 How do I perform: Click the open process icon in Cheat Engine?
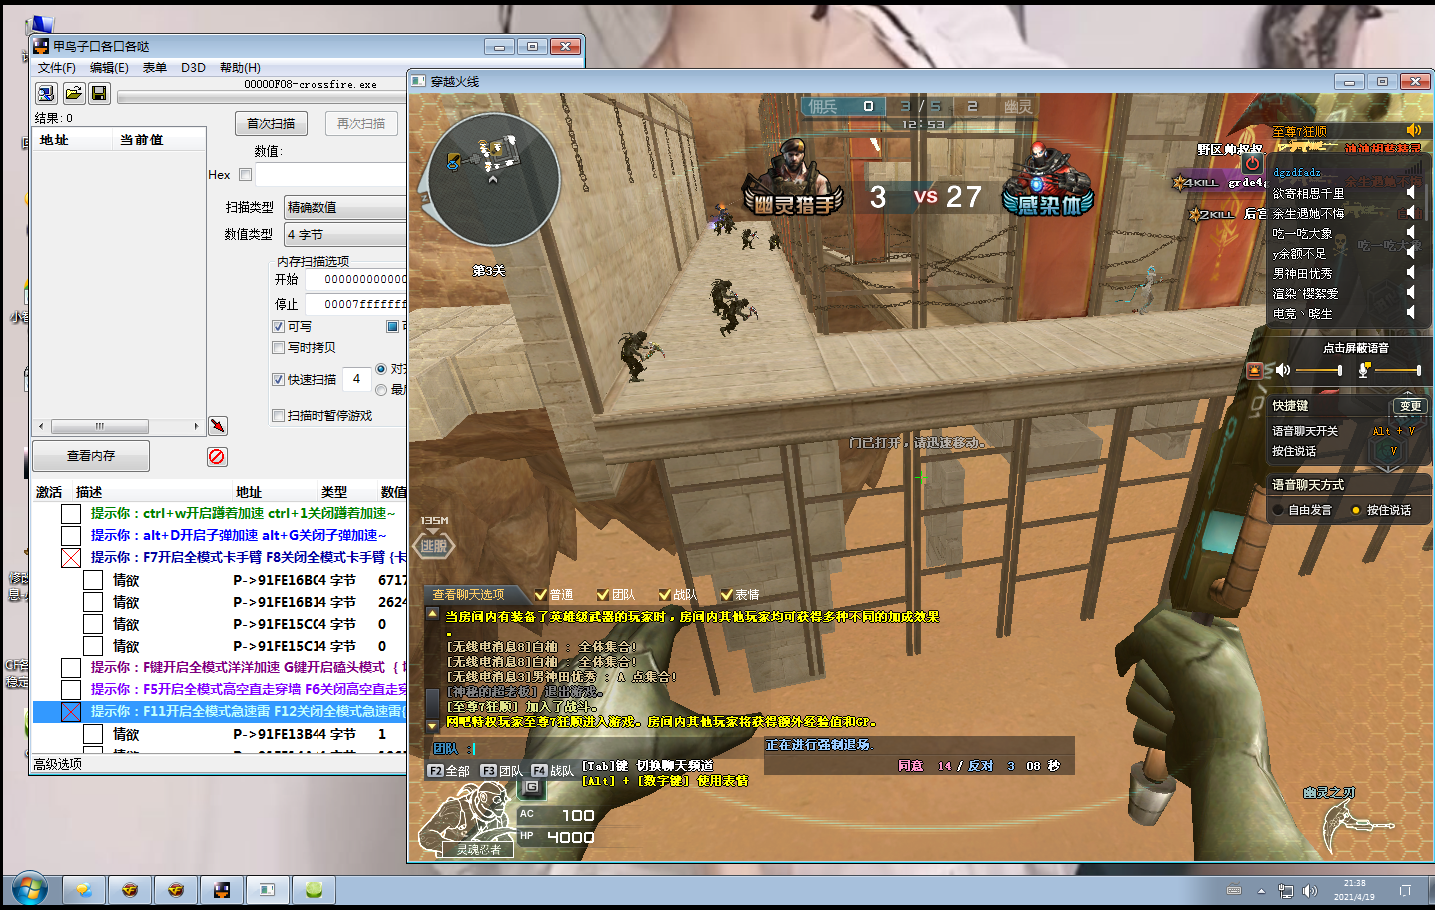tap(46, 93)
